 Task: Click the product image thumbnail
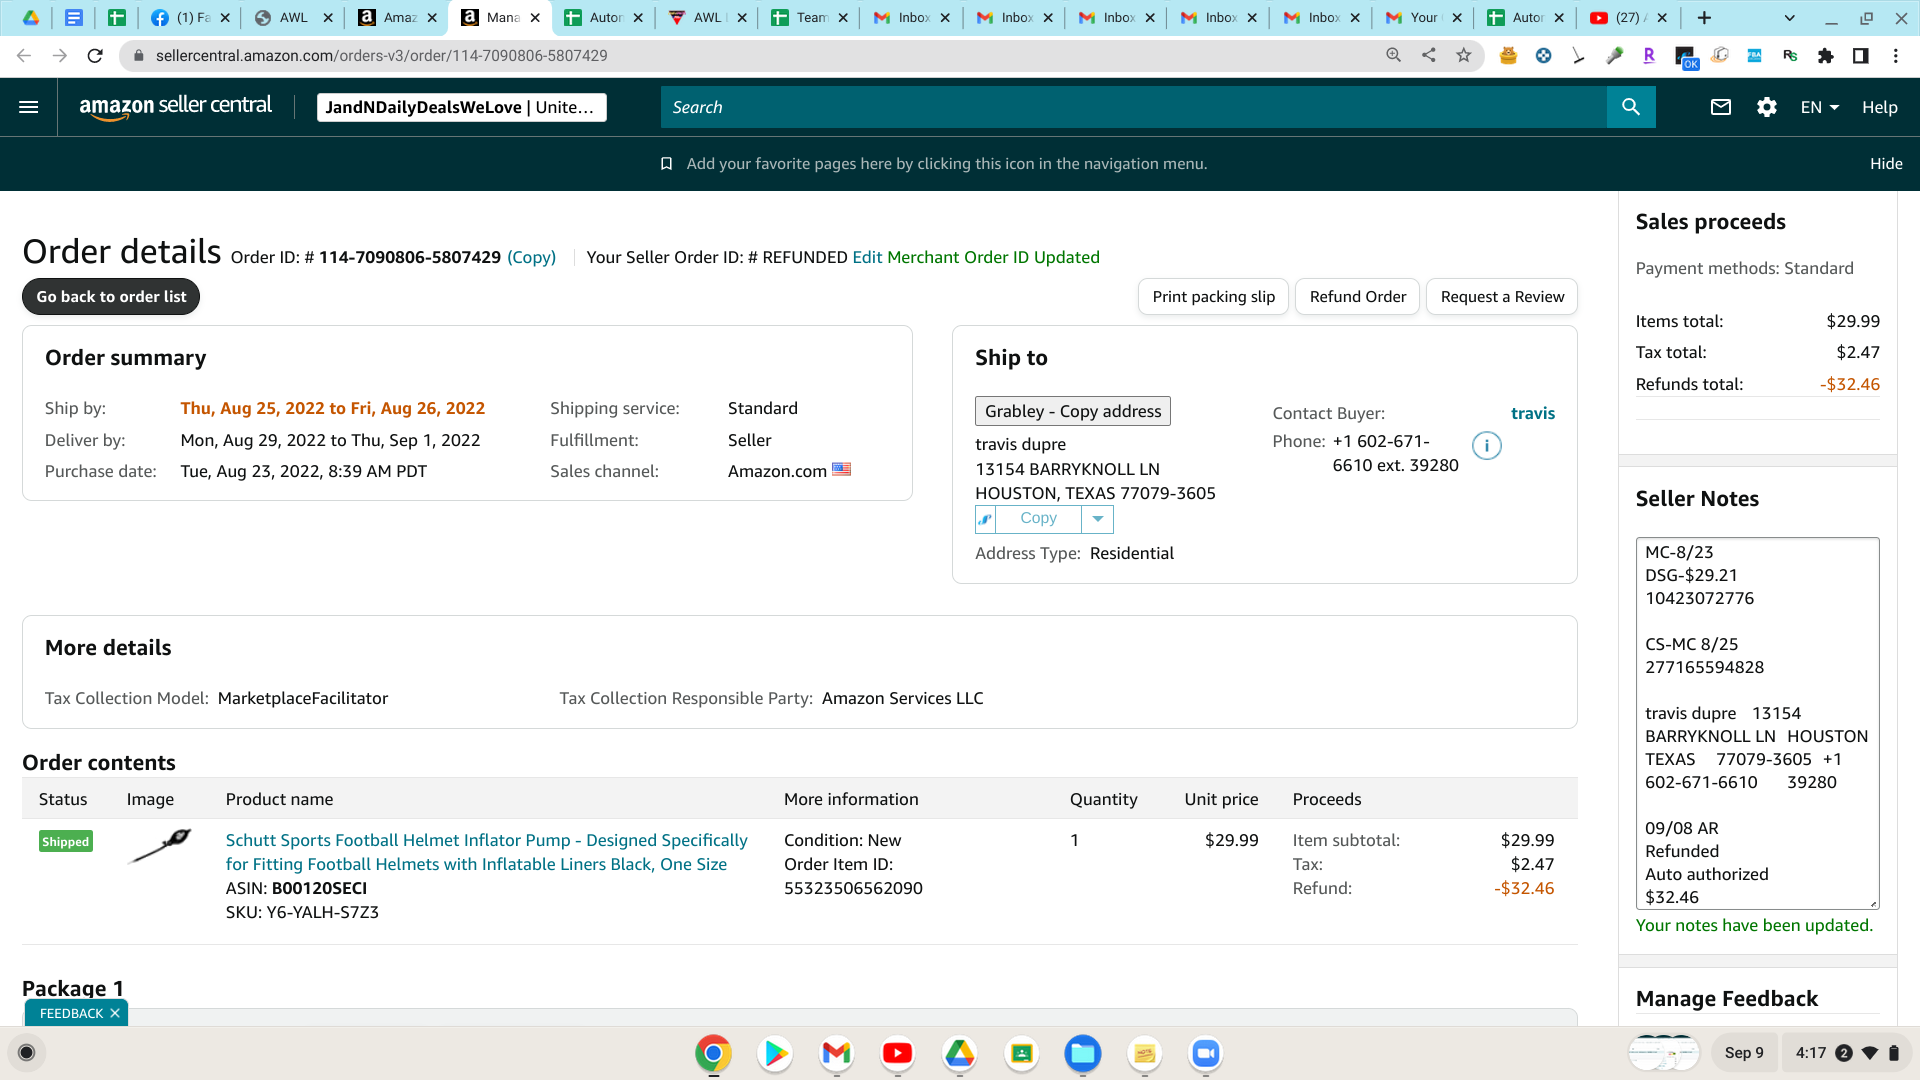pyautogui.click(x=161, y=846)
